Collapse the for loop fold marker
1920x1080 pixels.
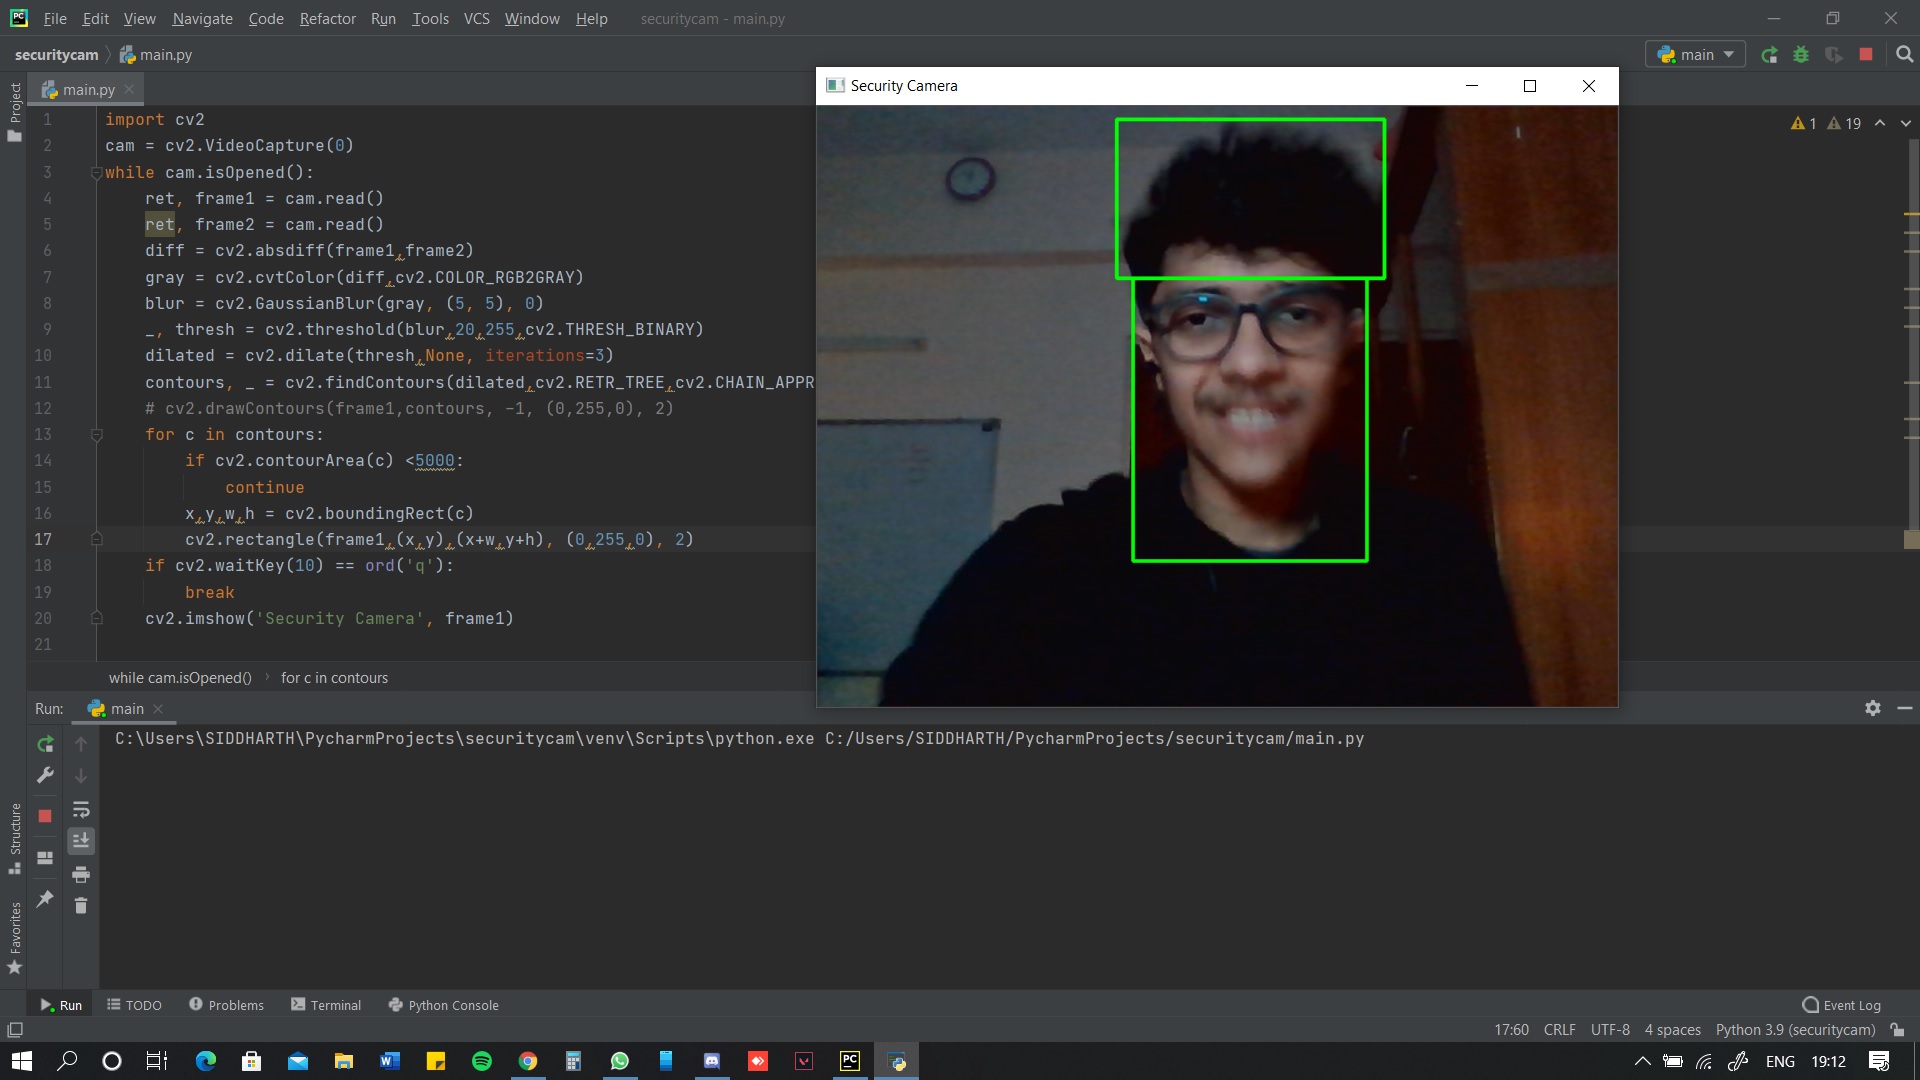click(x=97, y=435)
